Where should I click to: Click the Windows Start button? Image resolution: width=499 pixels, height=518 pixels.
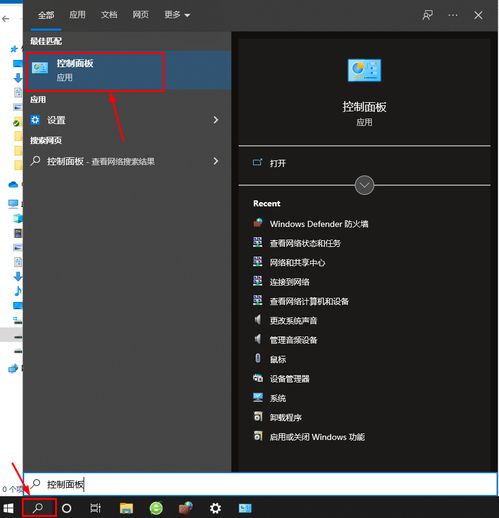[x=8, y=508]
